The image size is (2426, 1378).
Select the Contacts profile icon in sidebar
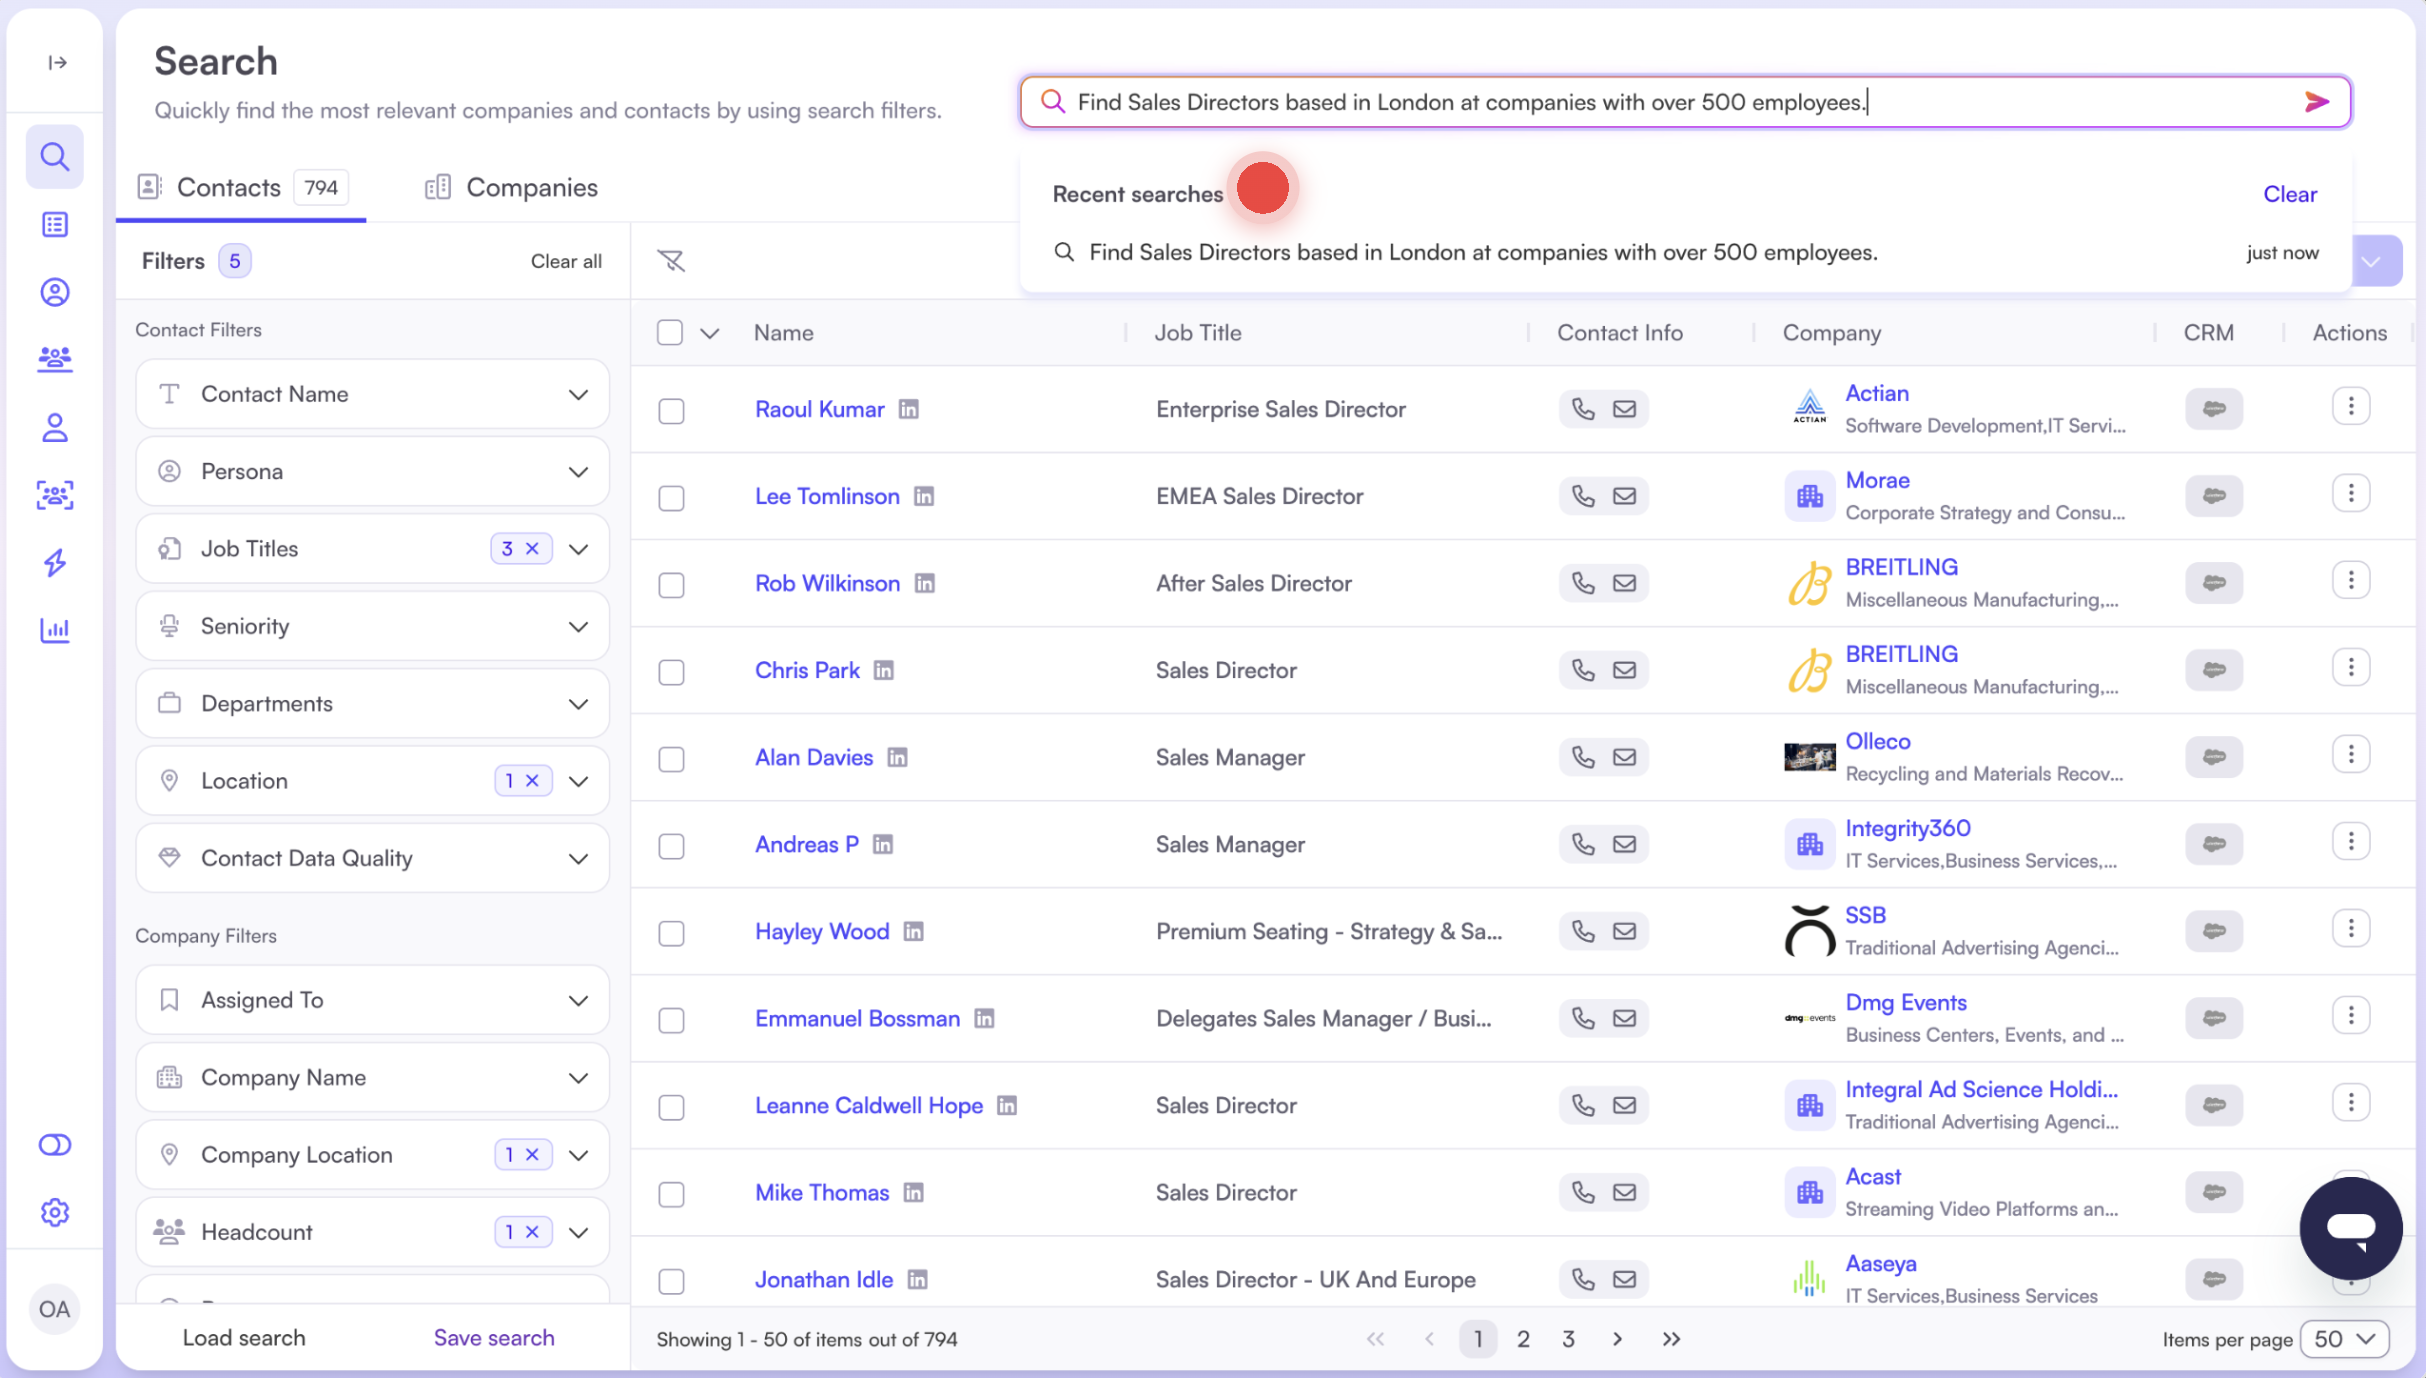(x=55, y=292)
